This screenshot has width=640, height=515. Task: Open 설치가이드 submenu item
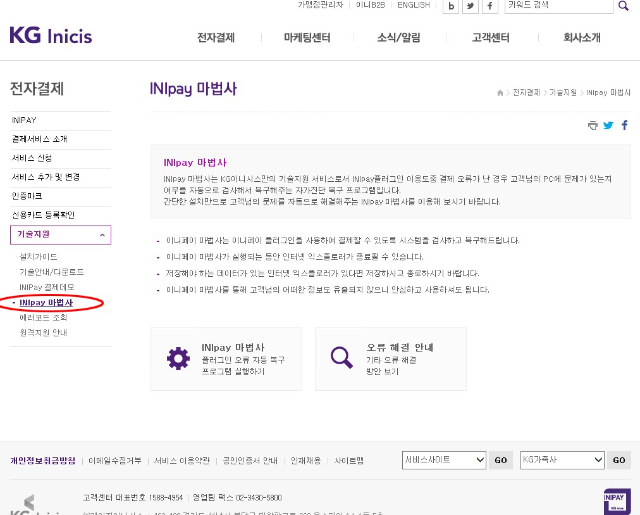click(38, 257)
